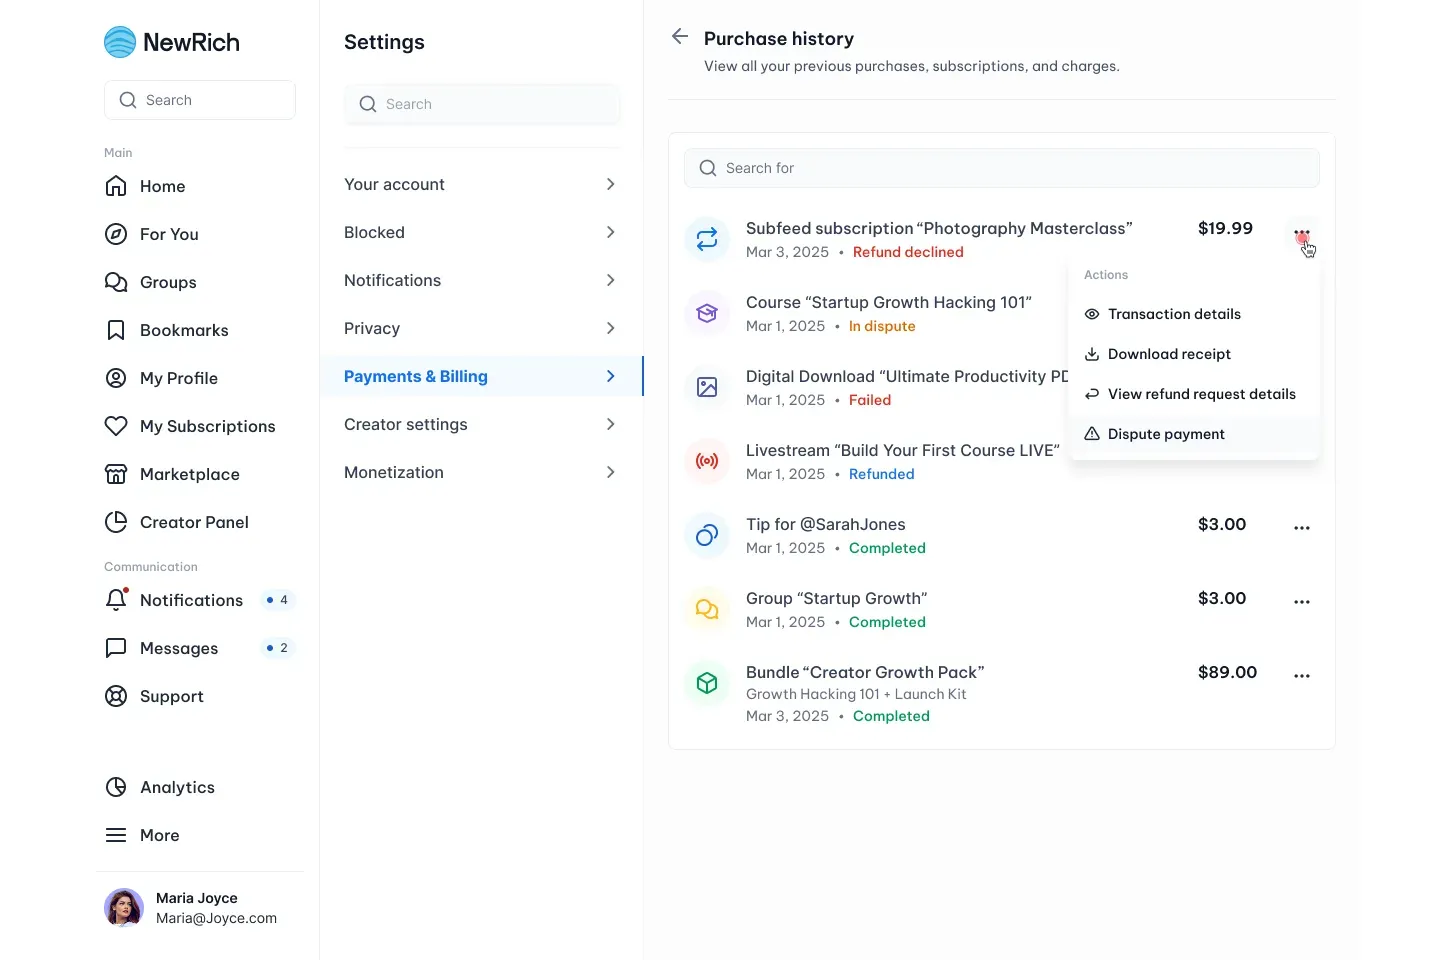Viewport: 1440px width, 960px height.
Task: Click the Notifications bell icon
Action: tap(116, 600)
